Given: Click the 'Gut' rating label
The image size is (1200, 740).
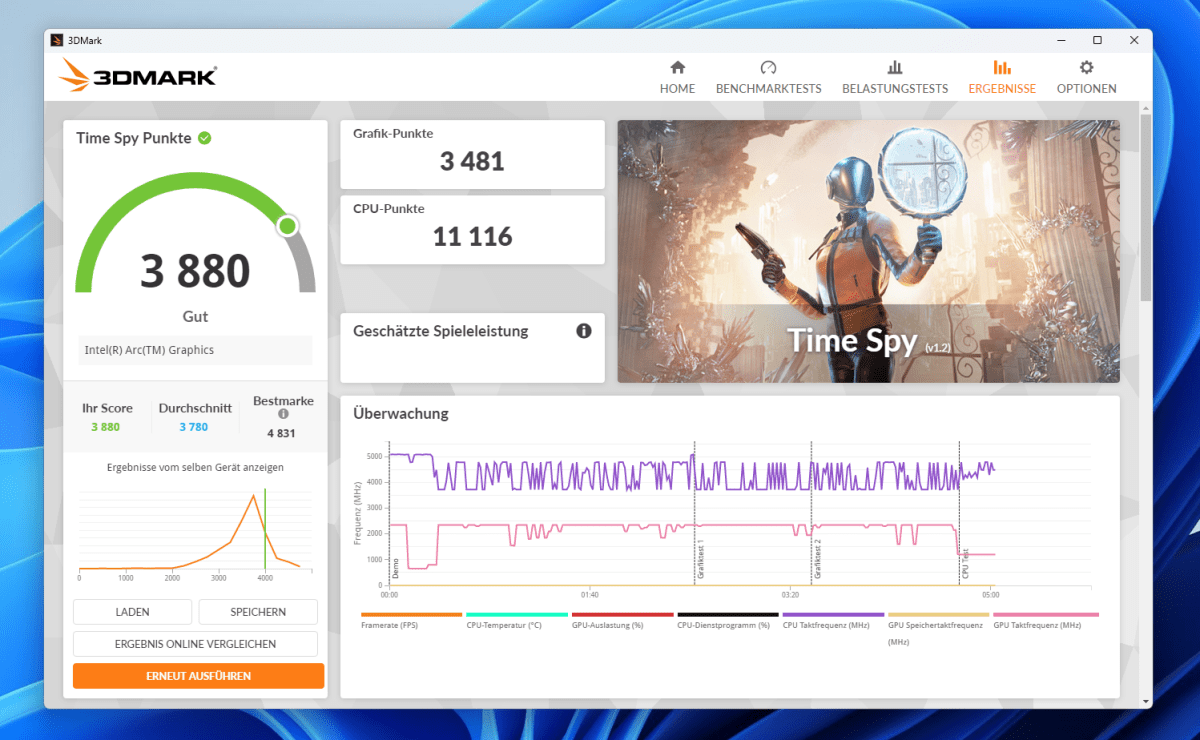Looking at the screenshot, I should (195, 316).
